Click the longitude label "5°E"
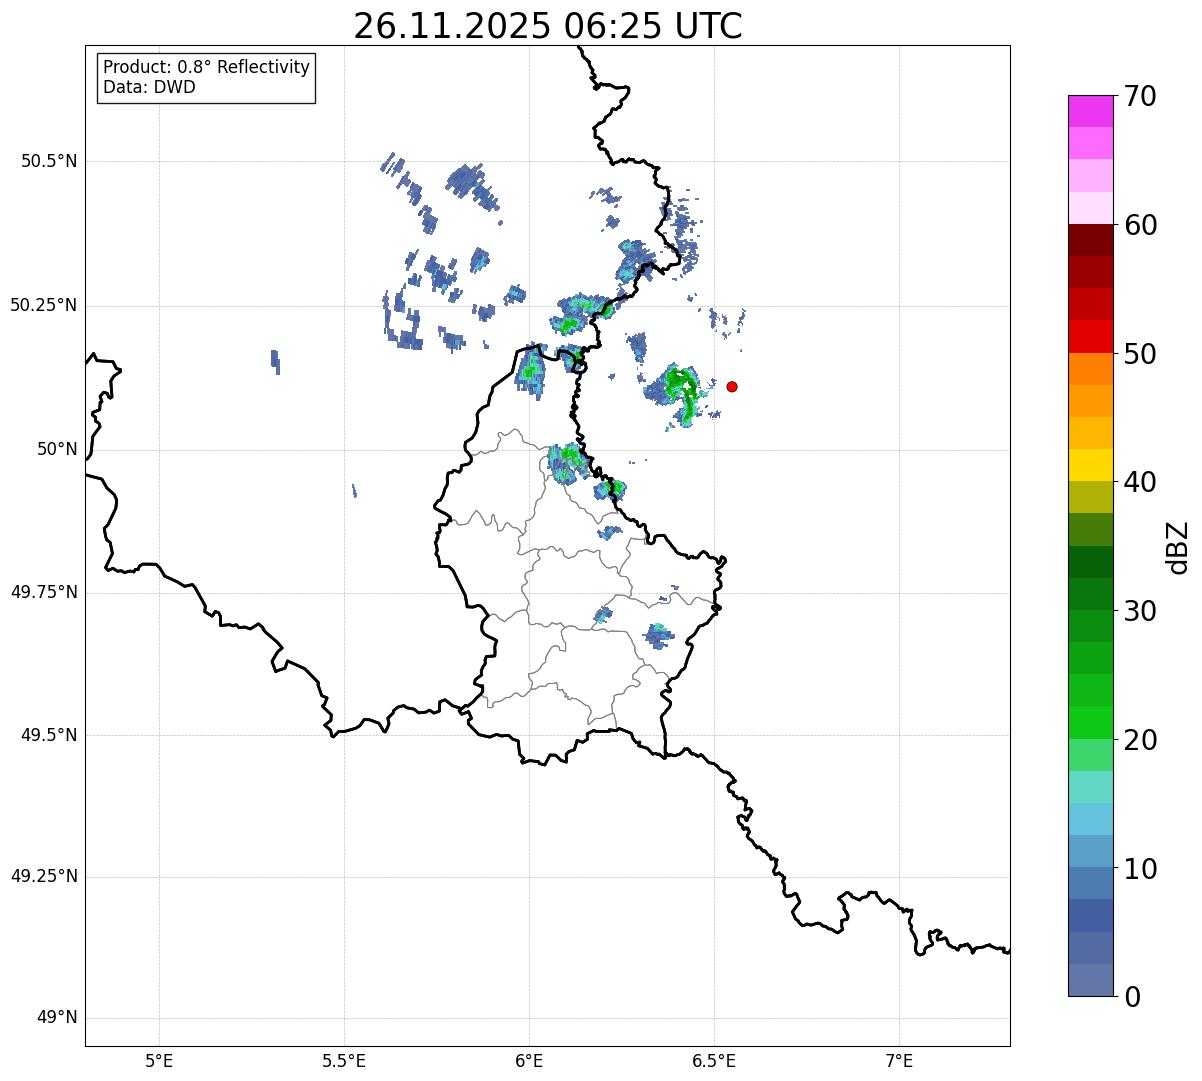1202x1081 pixels. (159, 1060)
